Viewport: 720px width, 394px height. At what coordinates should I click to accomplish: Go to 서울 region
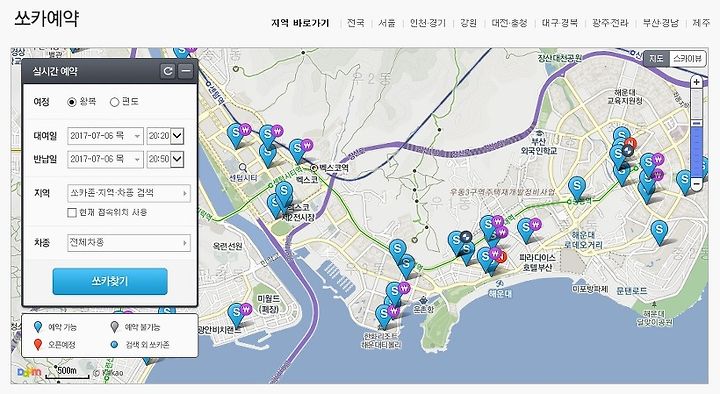click(x=387, y=23)
